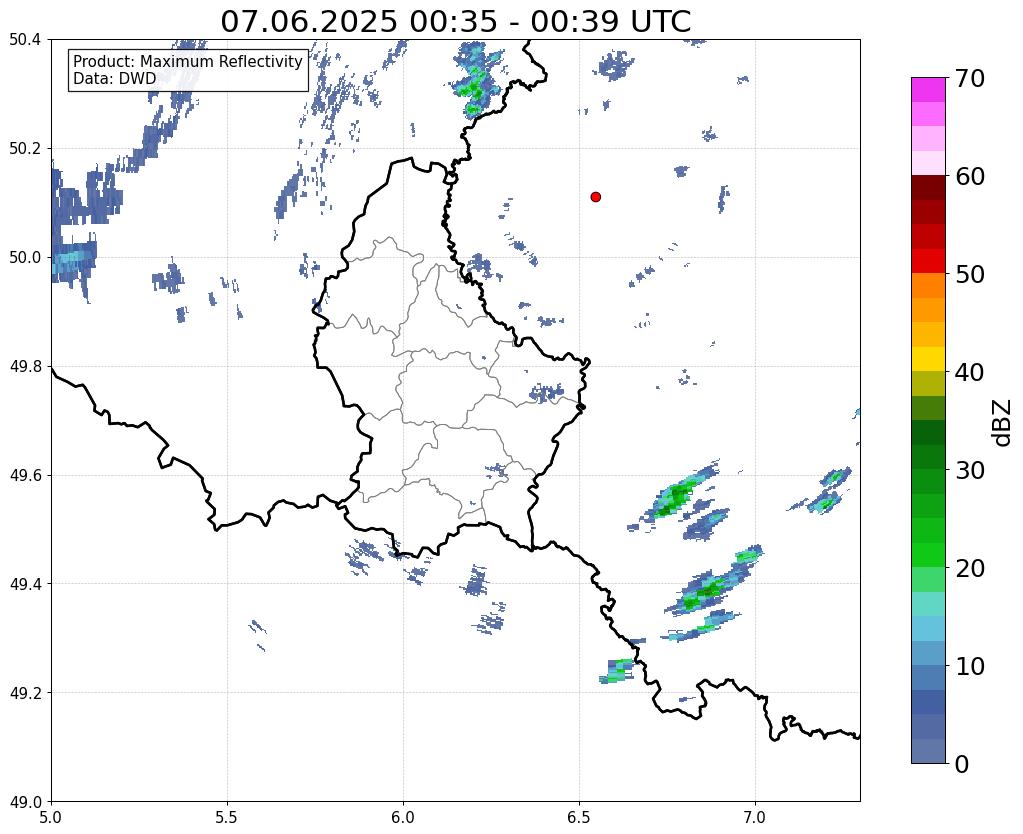This screenshot has width=1023, height=834.
Task: Click 'Product: Maximum Reflectivity' label
Action: (188, 61)
